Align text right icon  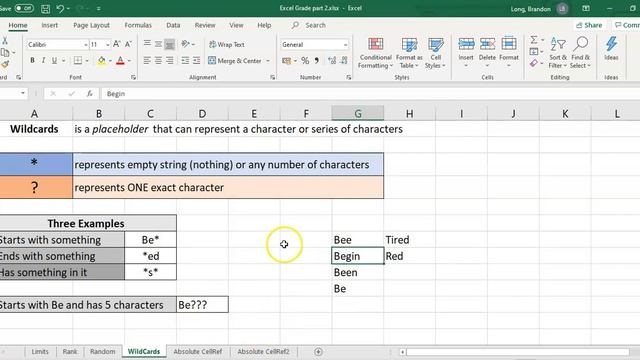pyautogui.click(x=170, y=61)
